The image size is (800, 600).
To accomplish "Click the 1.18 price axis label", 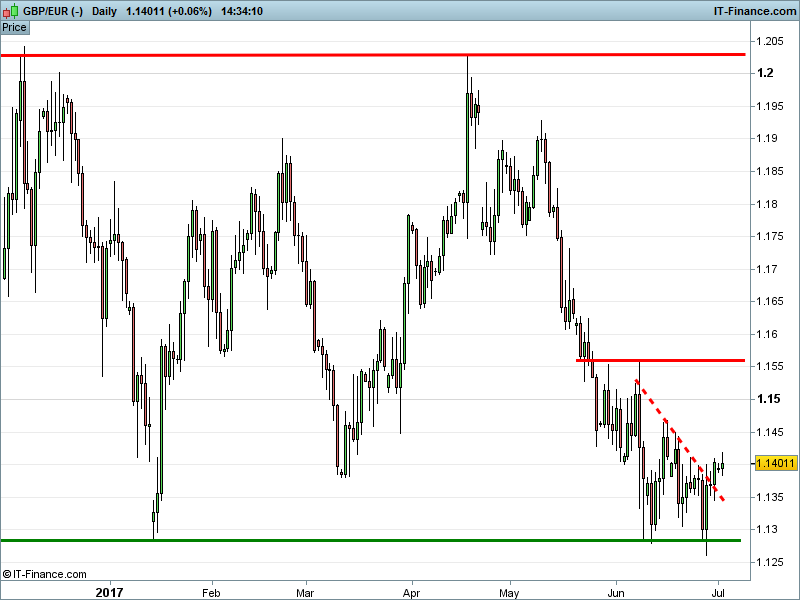I will tap(767, 204).
